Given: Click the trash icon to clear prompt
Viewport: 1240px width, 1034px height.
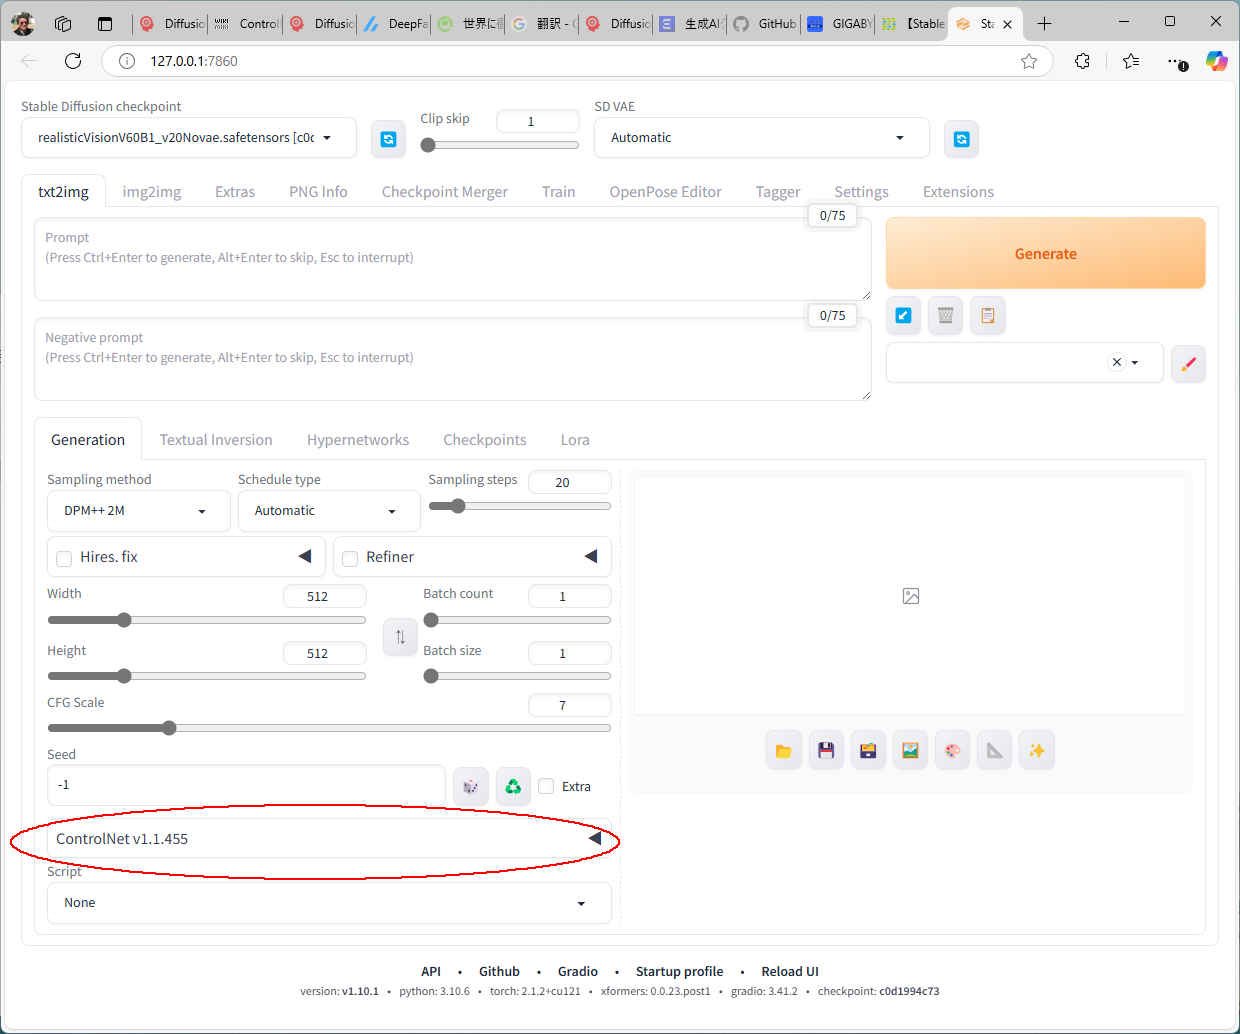Looking at the screenshot, I should pos(945,316).
